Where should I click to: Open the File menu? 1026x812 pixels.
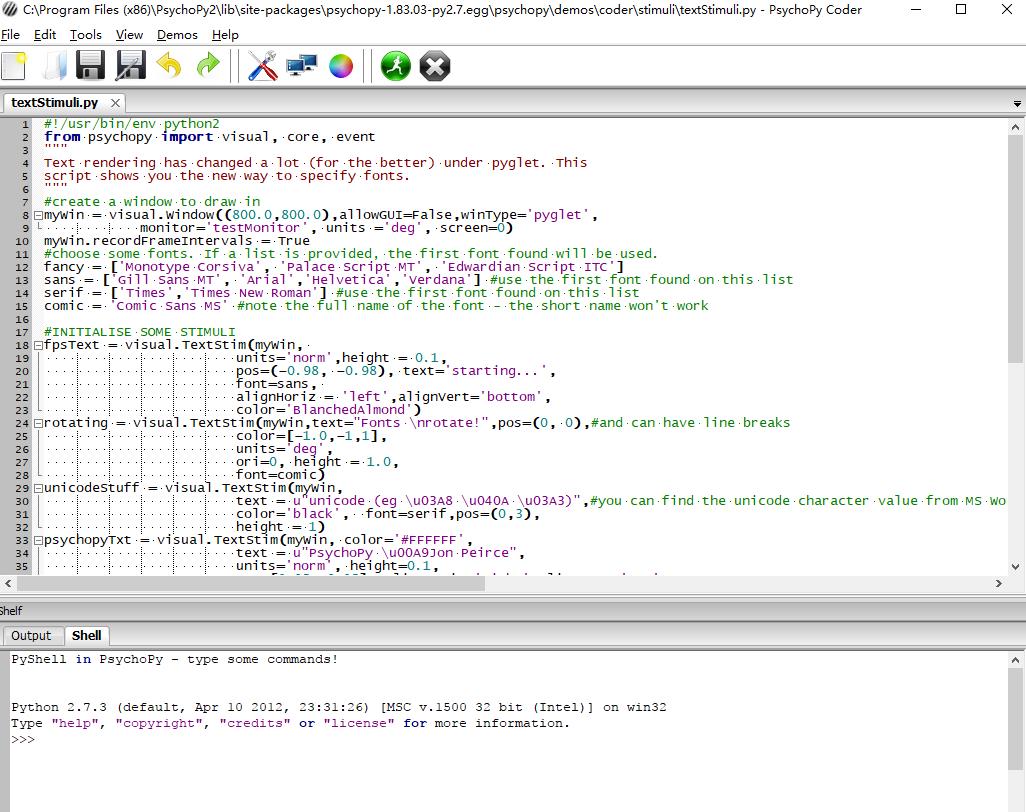coord(10,35)
